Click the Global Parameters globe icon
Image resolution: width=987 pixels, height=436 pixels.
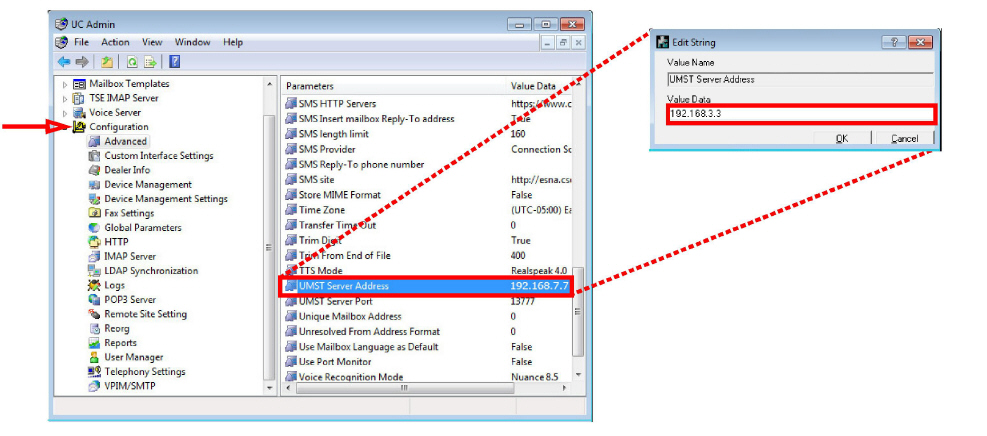point(94,228)
